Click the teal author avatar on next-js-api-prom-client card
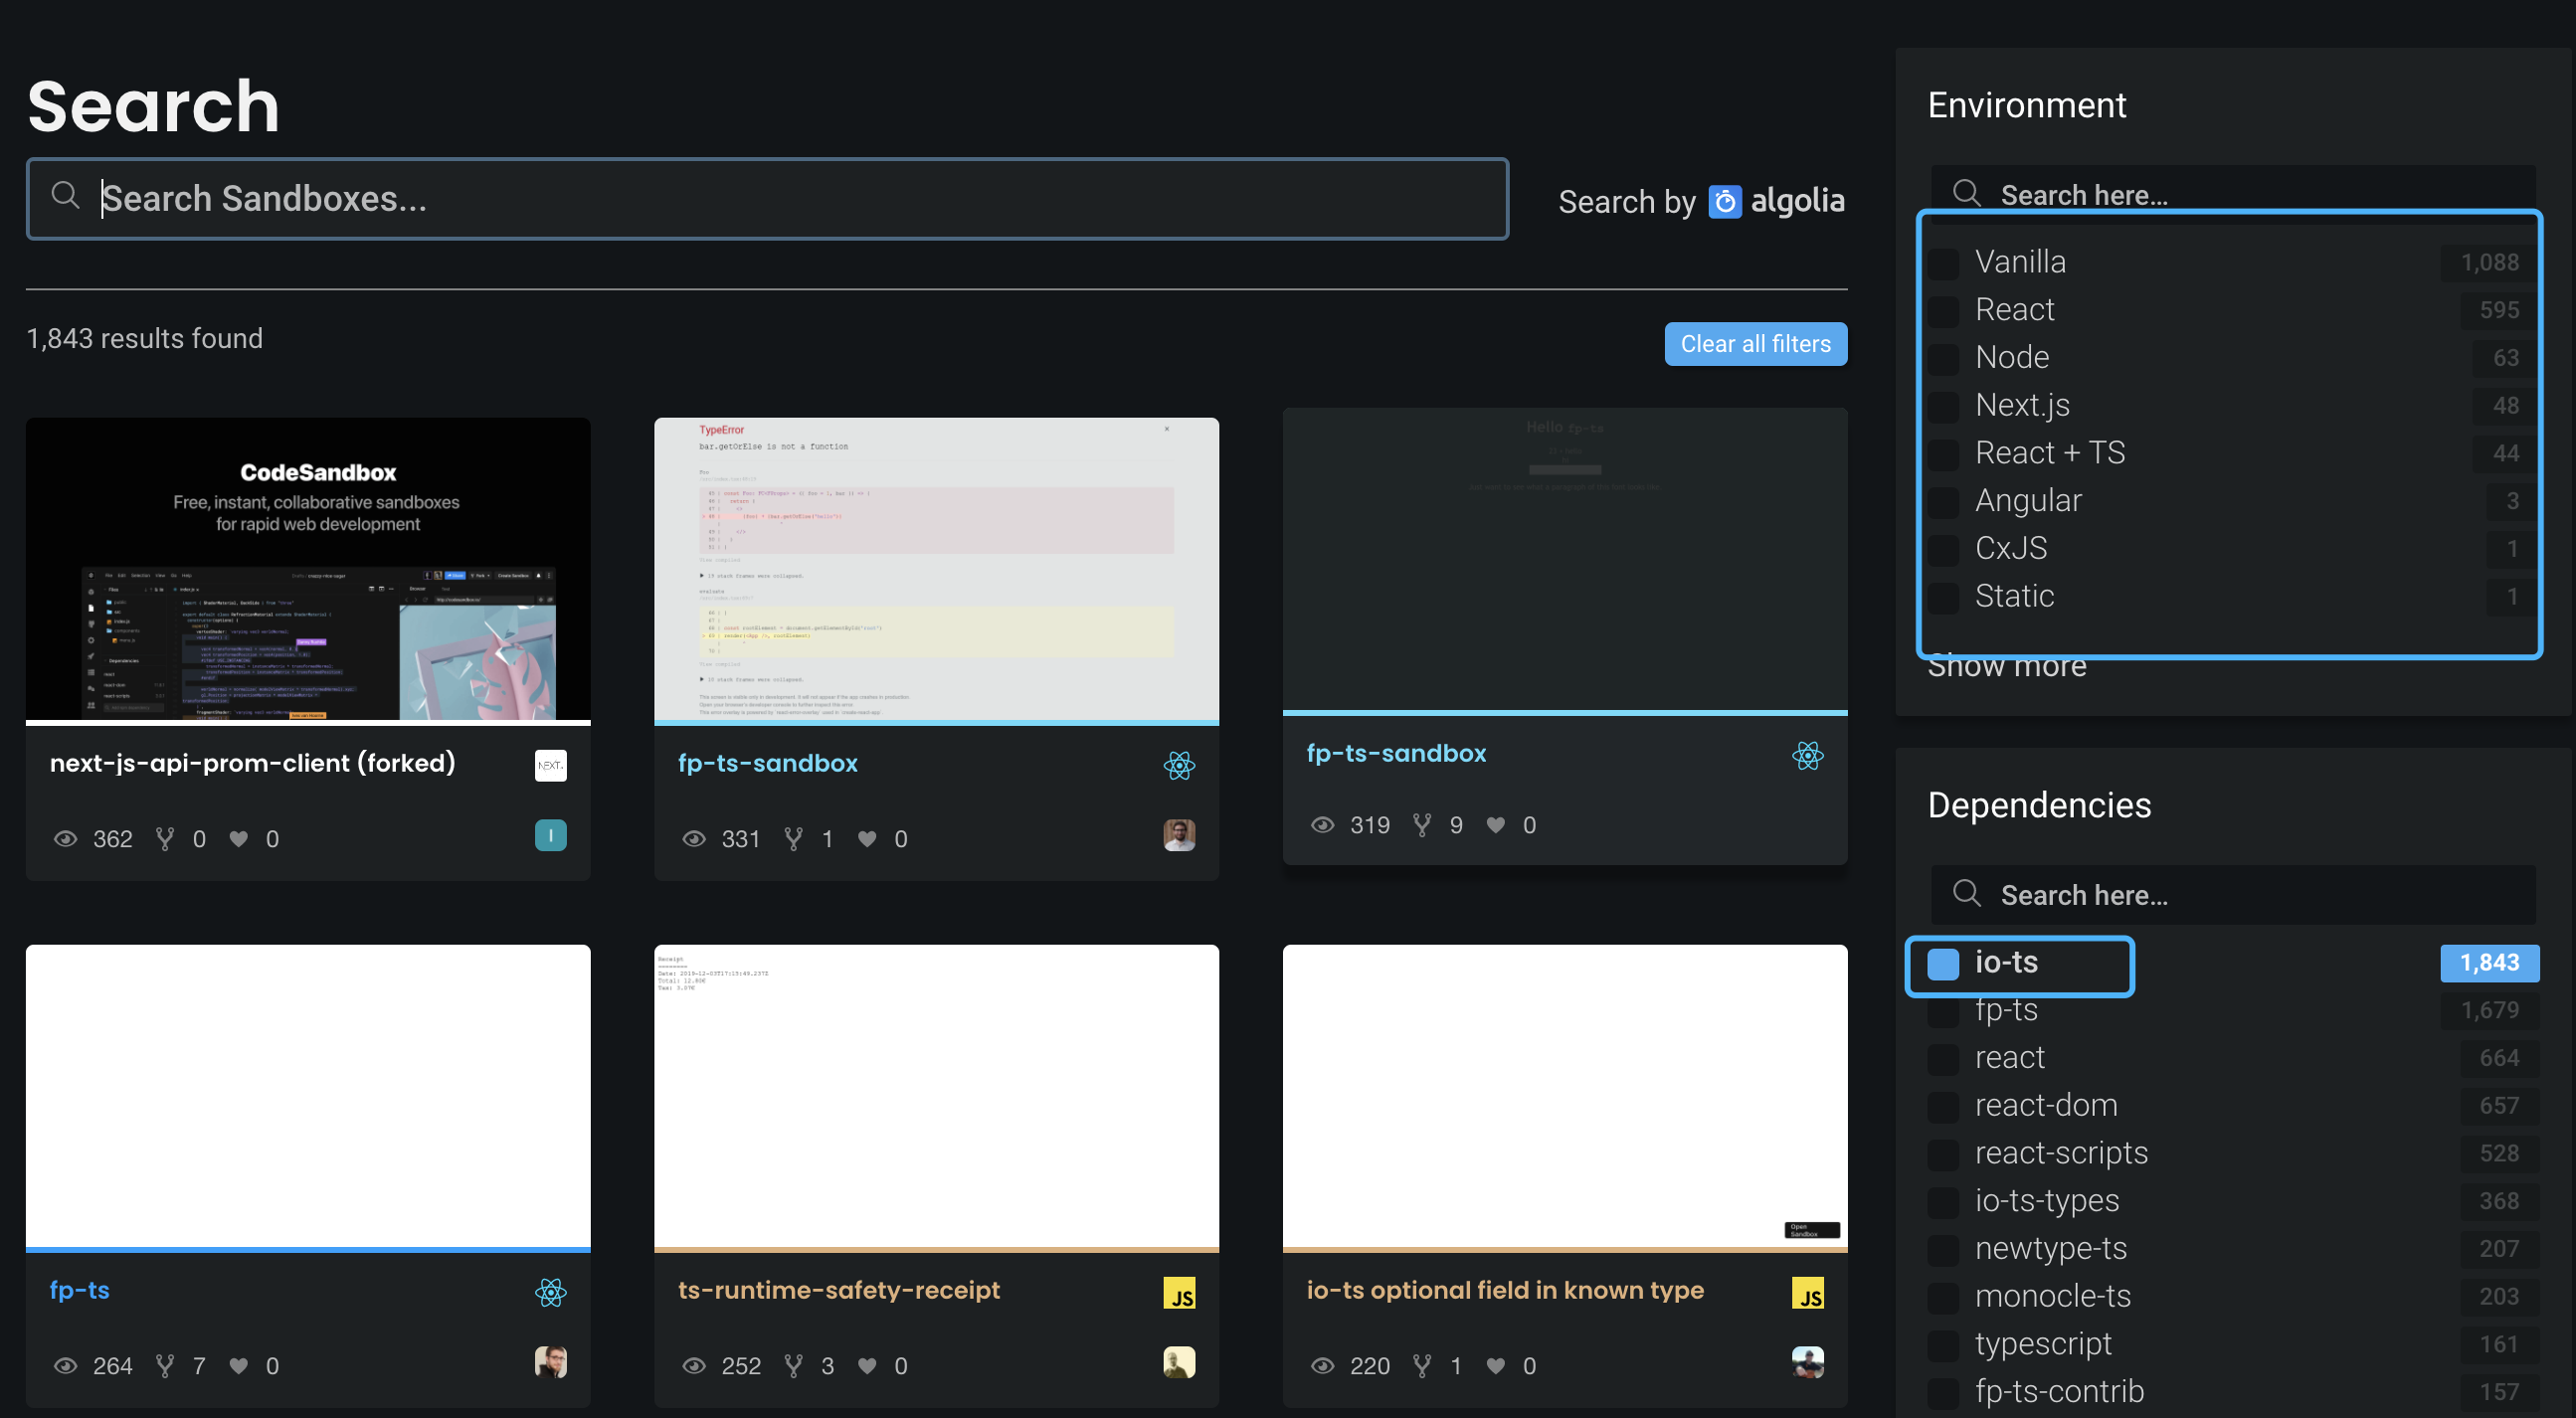Viewport: 2576px width, 1418px height. [550, 835]
